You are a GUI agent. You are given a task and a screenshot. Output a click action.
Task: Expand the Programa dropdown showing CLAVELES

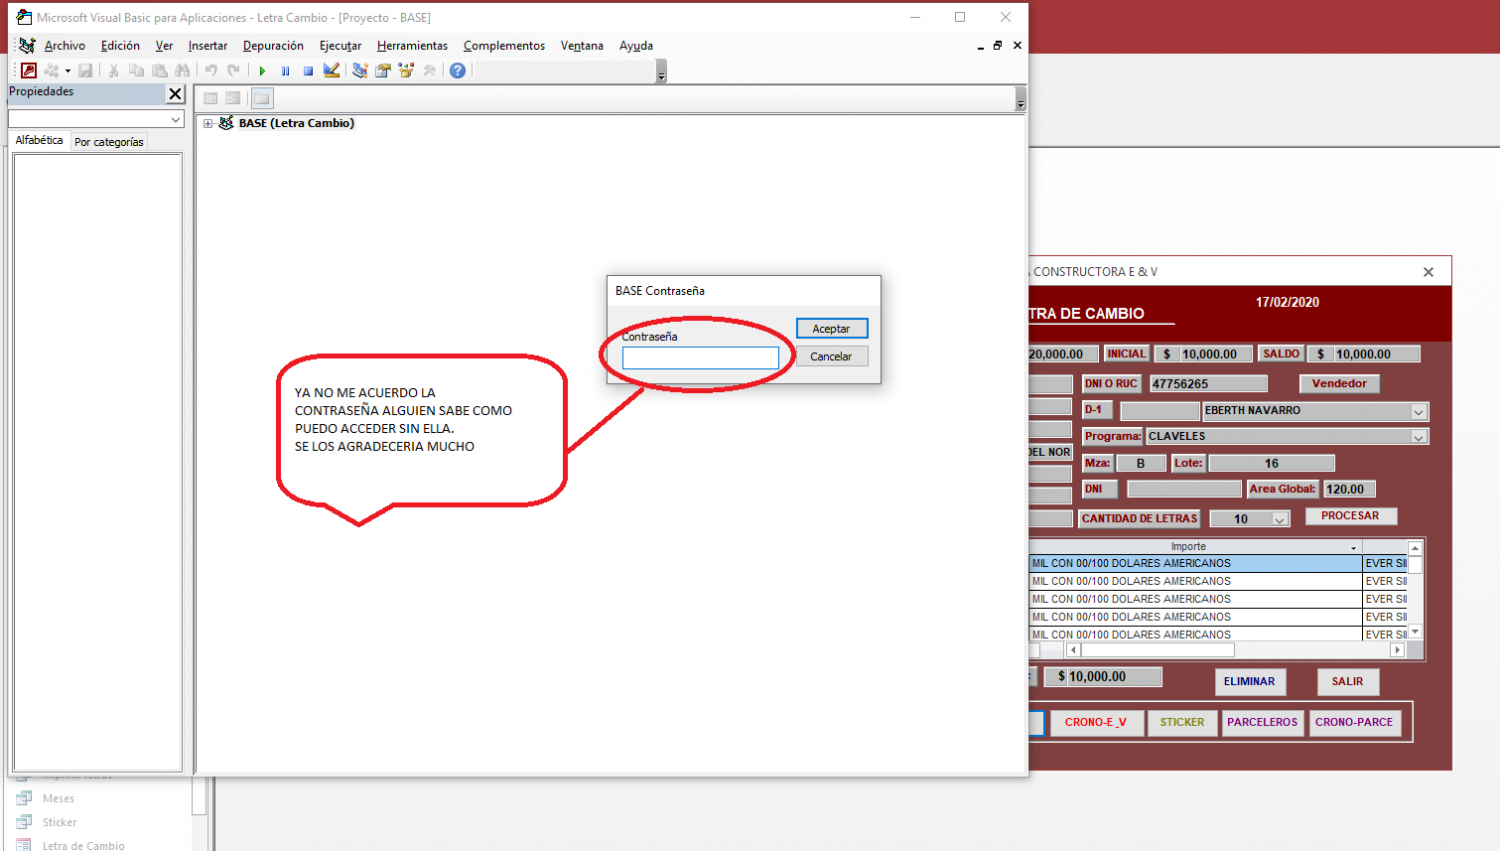1418,437
